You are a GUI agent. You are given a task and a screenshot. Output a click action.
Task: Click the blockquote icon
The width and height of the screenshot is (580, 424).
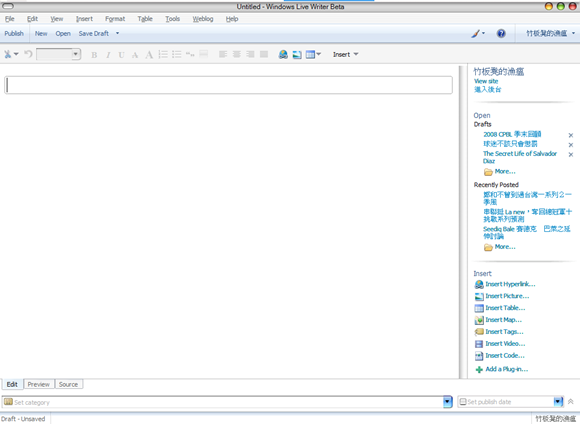tap(190, 54)
